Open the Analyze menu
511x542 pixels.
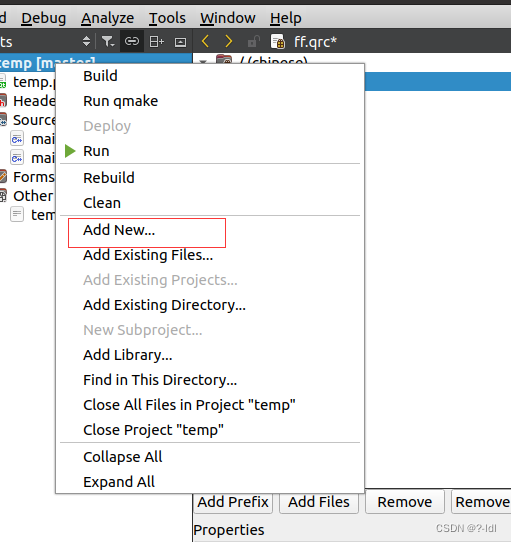[108, 18]
